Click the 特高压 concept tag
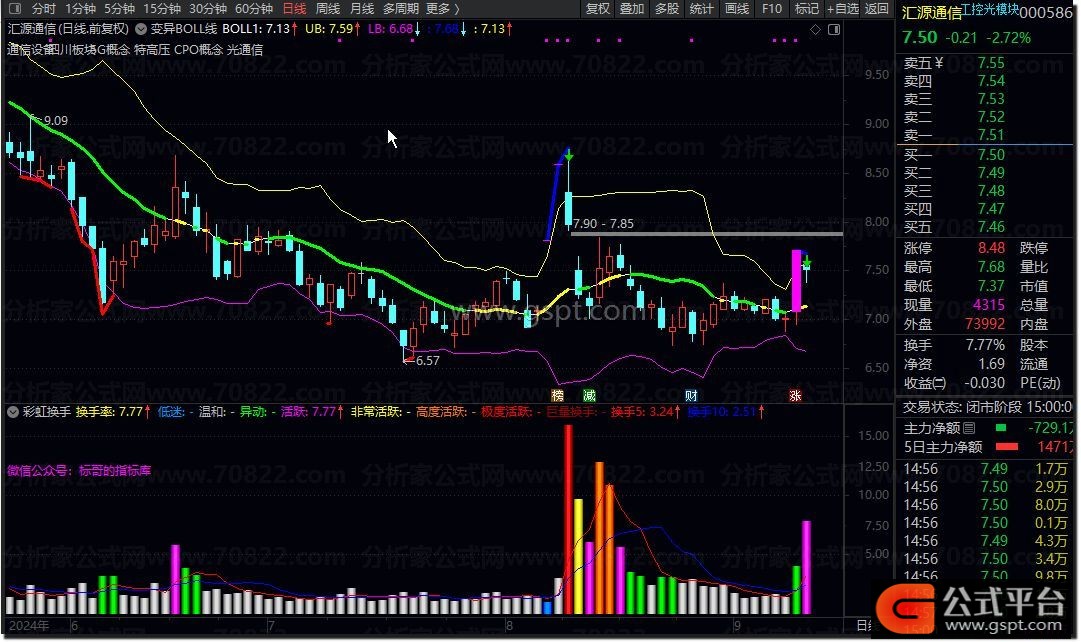The width and height of the screenshot is (1081, 642). 152,50
